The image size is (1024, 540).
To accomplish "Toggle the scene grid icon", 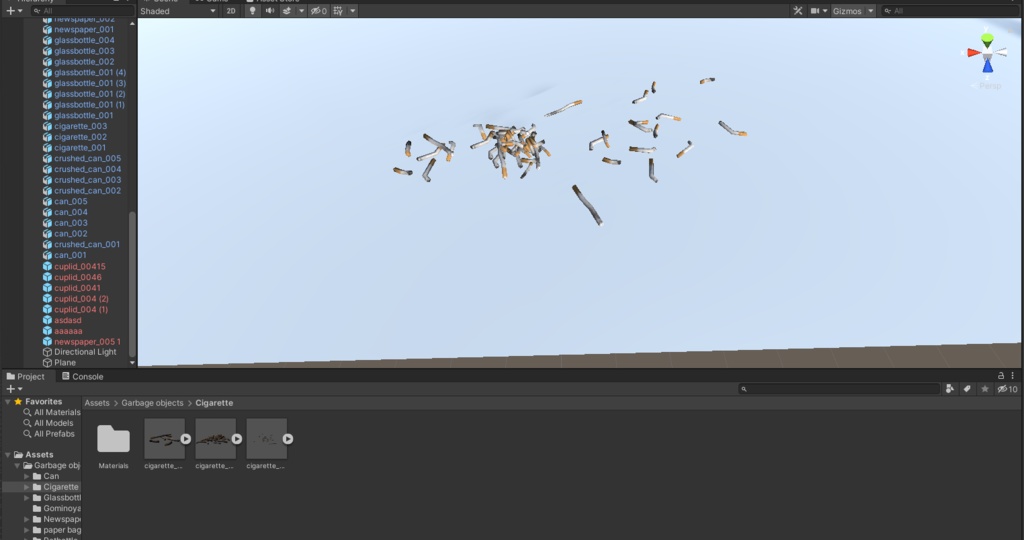I will pos(338,11).
